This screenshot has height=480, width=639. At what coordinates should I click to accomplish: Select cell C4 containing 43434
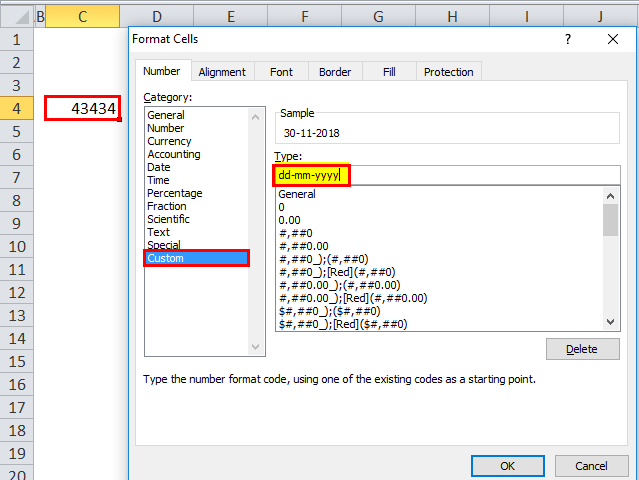tap(83, 108)
